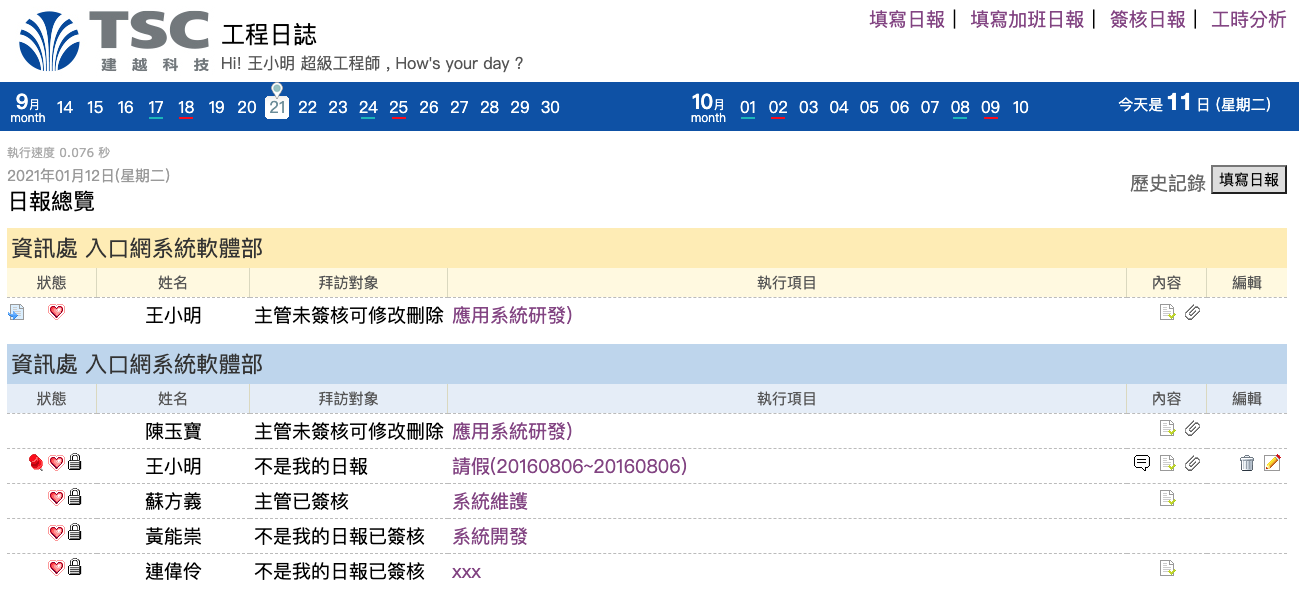The image size is (1299, 591).
Task: Open the 簽核日報 menu link
Action: 1147,19
